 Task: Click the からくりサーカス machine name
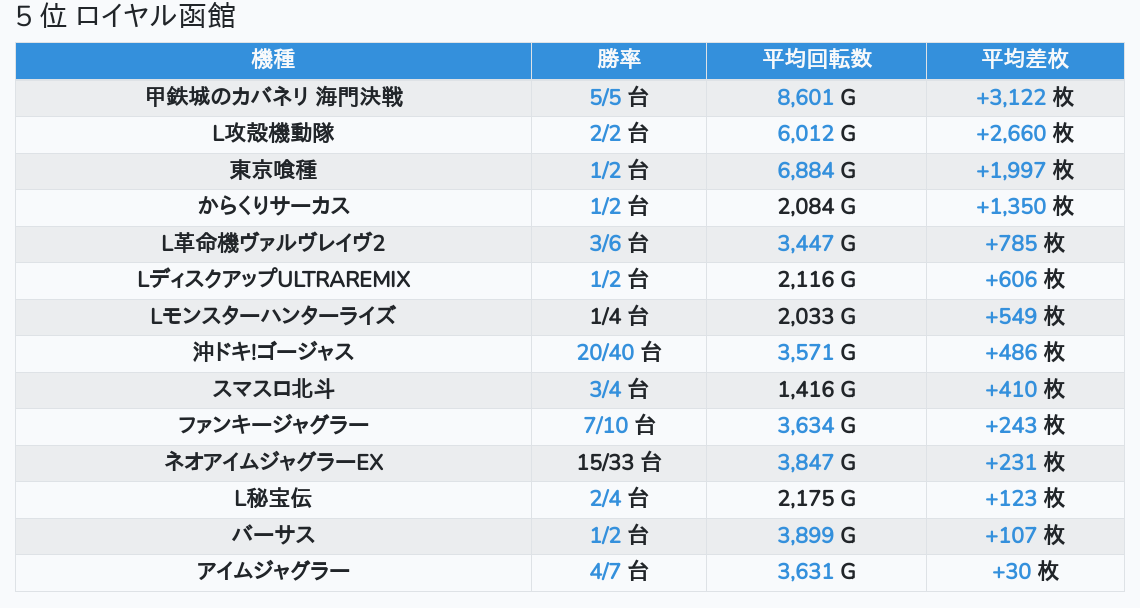pyautogui.click(x=273, y=207)
